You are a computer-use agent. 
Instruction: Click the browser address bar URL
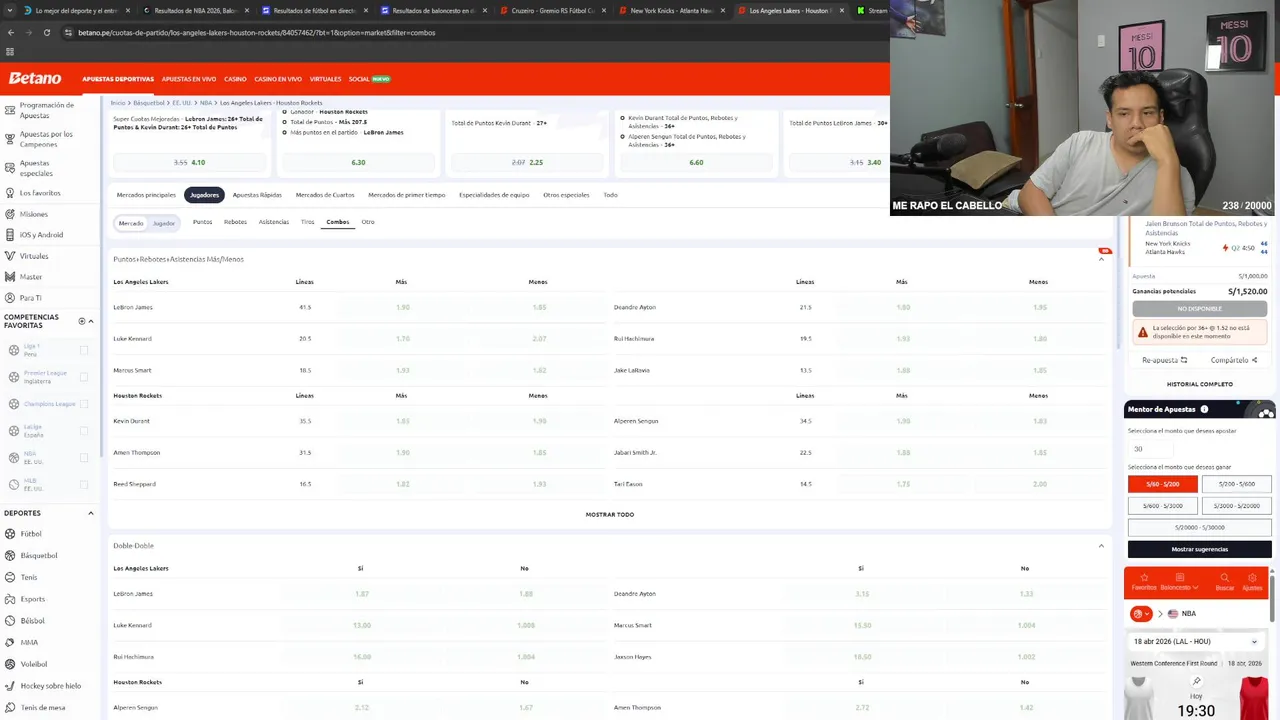tap(256, 32)
